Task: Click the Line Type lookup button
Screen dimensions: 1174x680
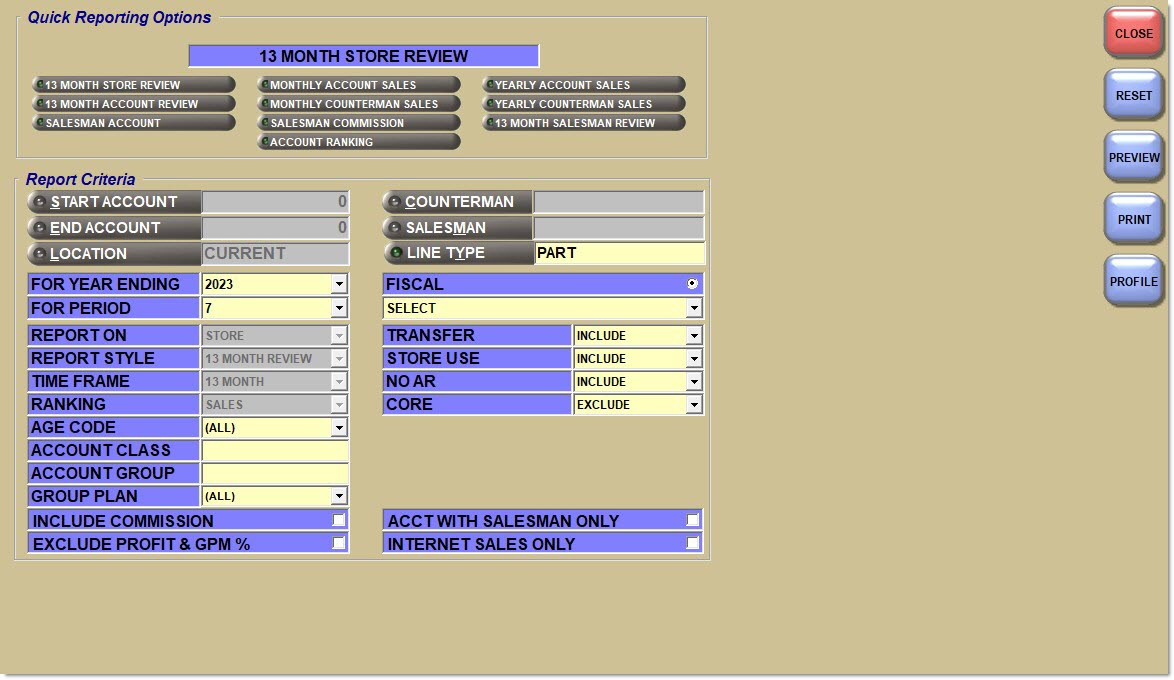Action: [x=457, y=253]
